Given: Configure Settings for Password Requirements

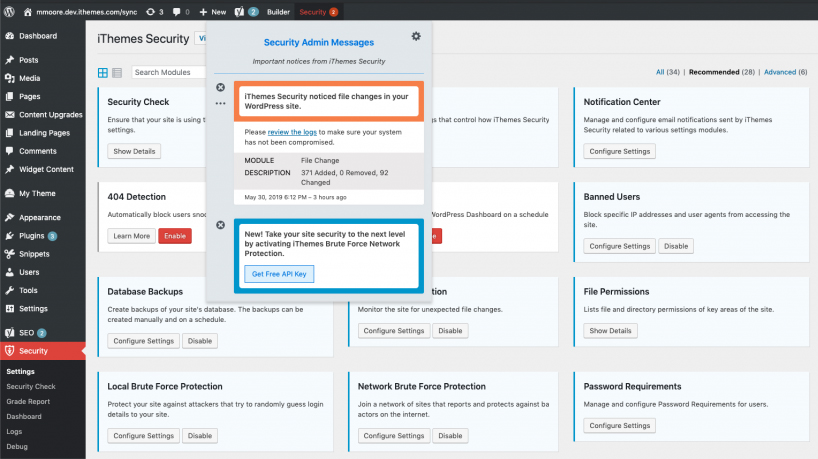Looking at the screenshot, I should point(619,426).
